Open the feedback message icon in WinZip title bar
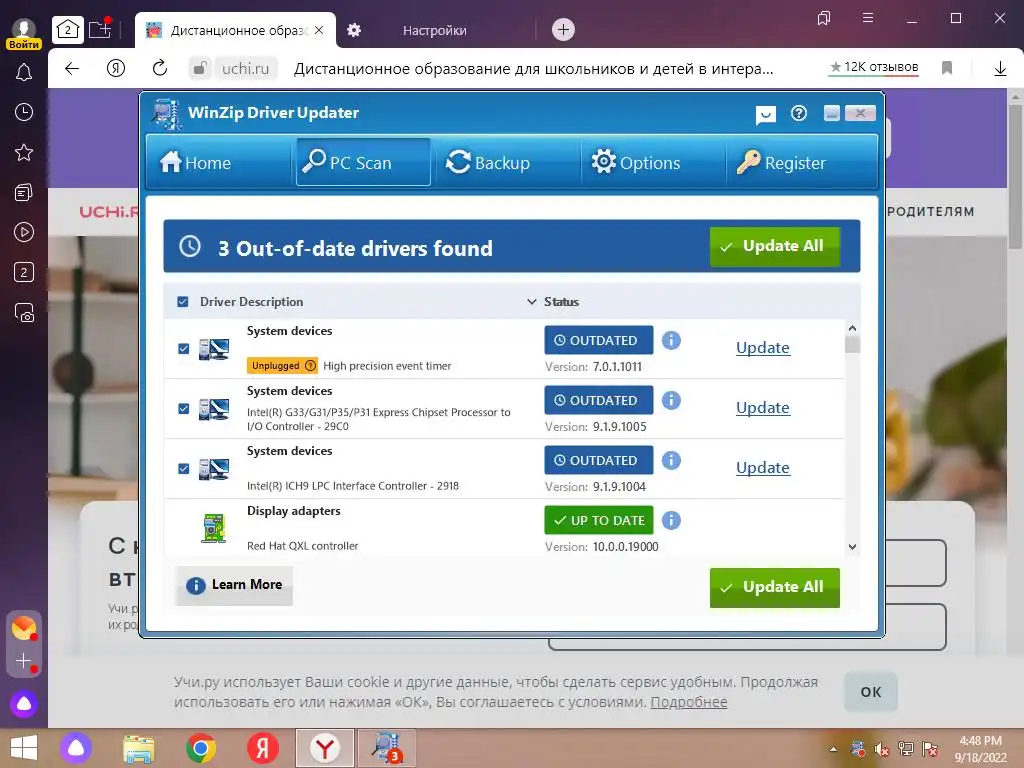The image size is (1024, 768). (x=765, y=115)
